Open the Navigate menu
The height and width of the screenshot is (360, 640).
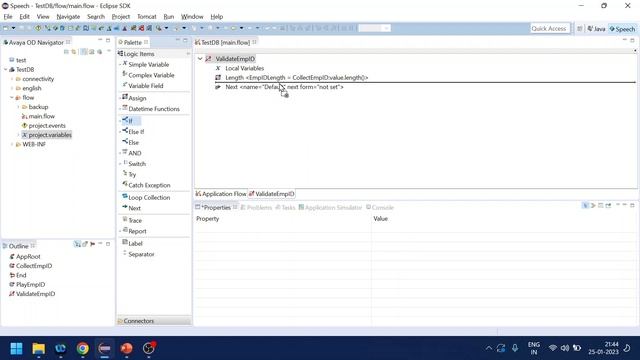[x=68, y=17]
